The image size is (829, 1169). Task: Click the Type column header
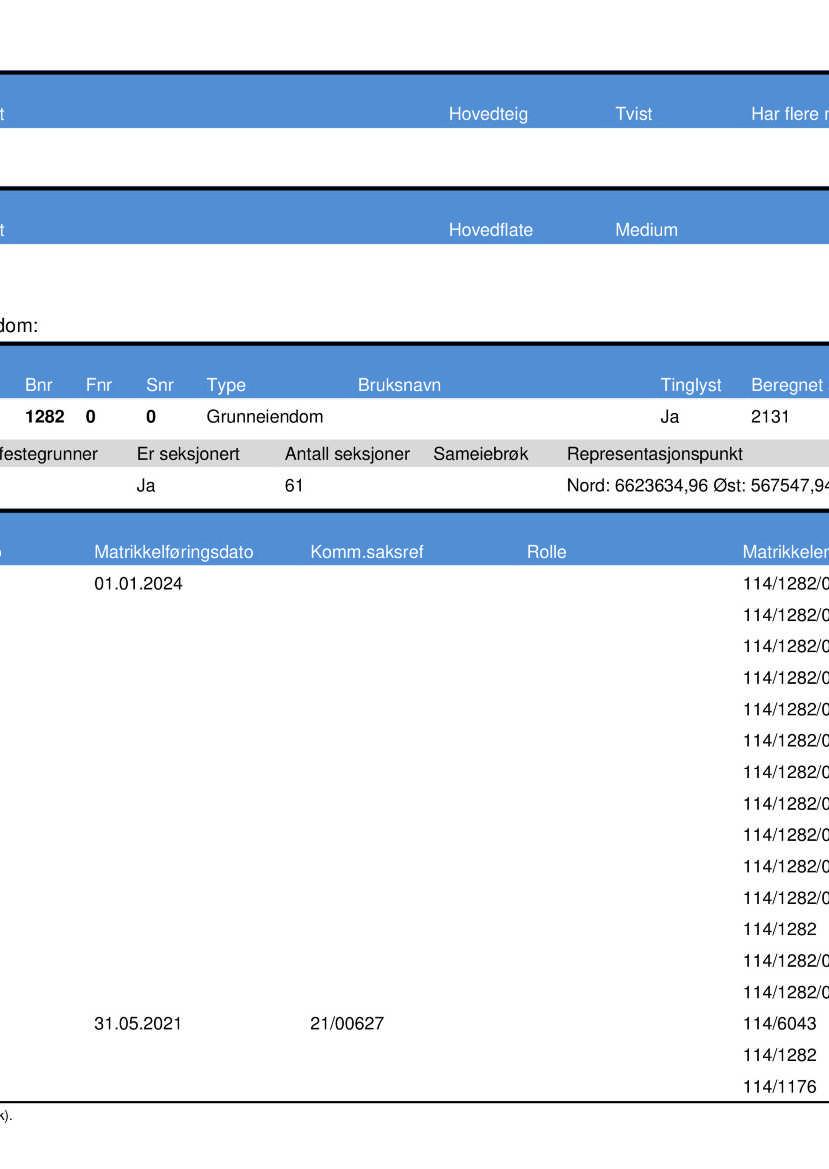(x=226, y=385)
